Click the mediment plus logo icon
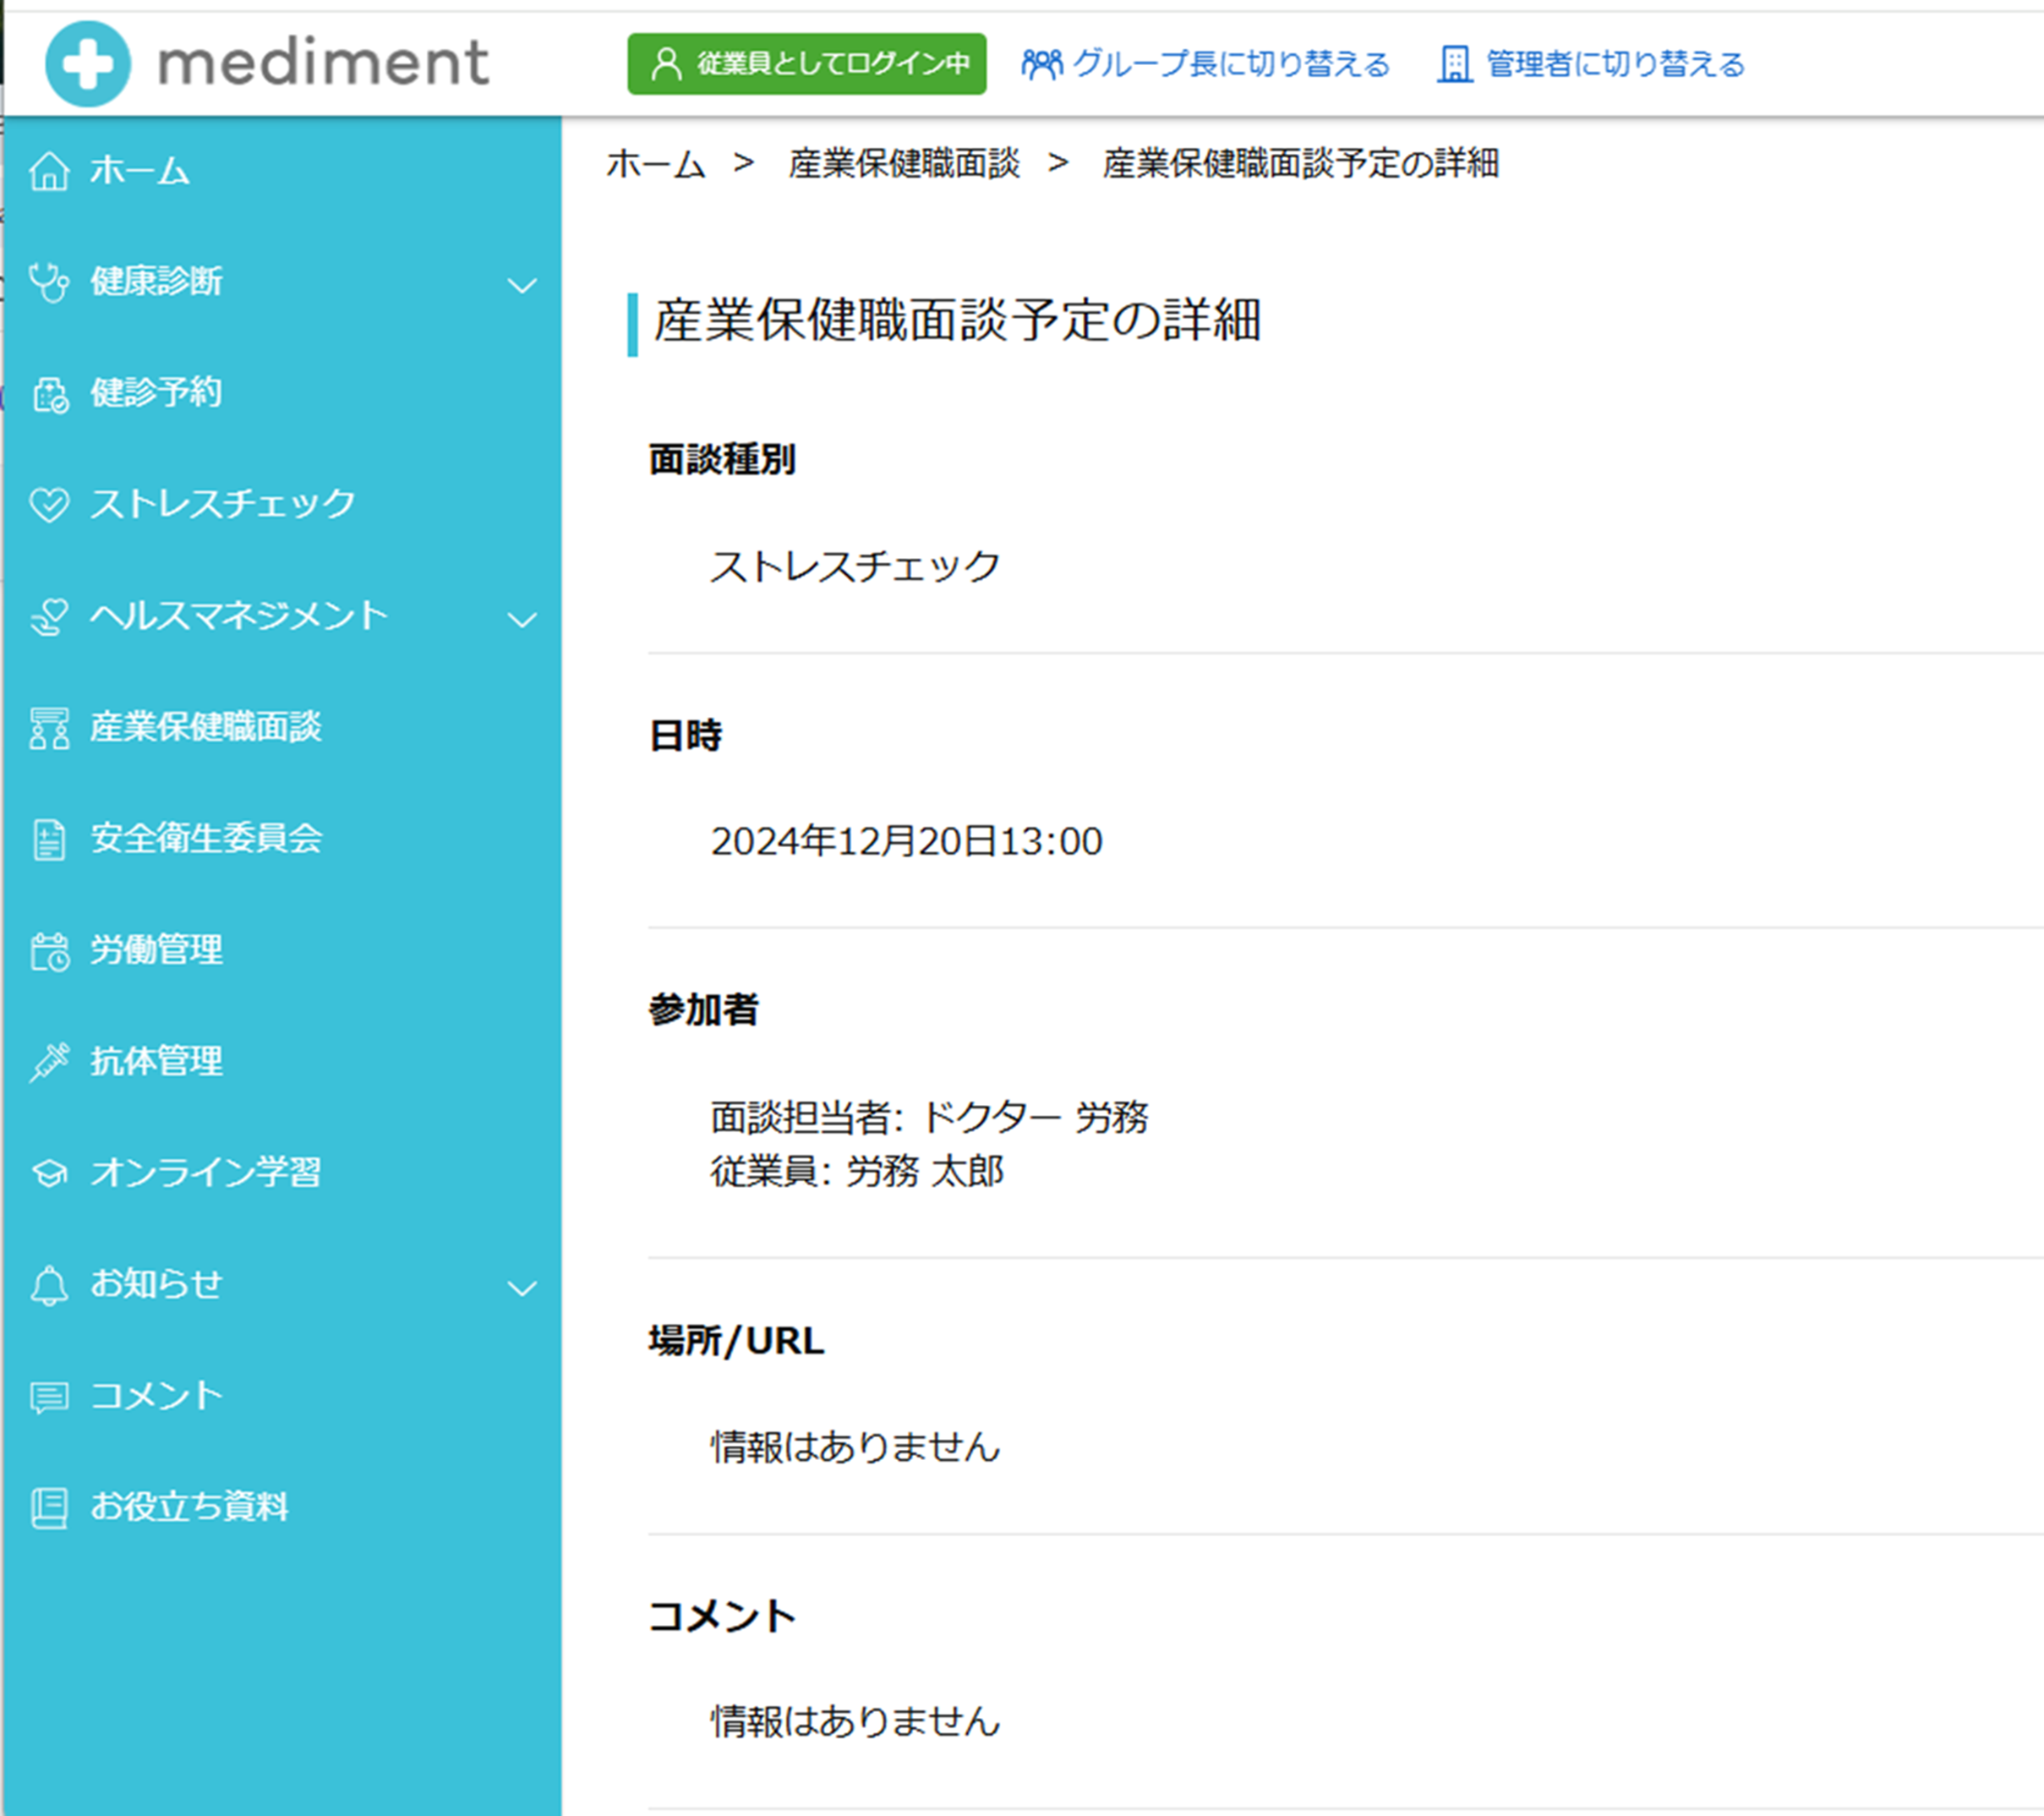Image resolution: width=2044 pixels, height=1816 pixels. pyautogui.click(x=88, y=64)
